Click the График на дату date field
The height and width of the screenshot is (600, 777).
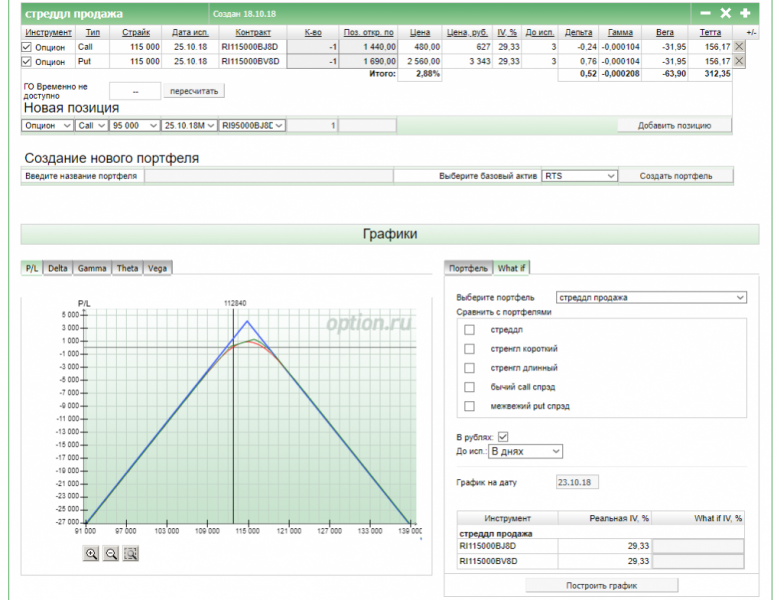point(576,482)
